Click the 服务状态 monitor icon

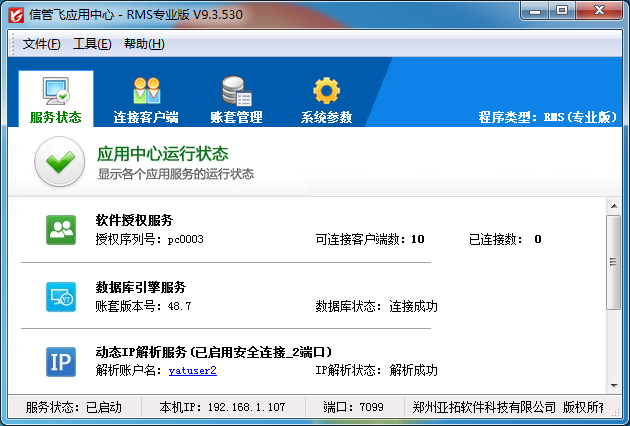(x=56, y=91)
